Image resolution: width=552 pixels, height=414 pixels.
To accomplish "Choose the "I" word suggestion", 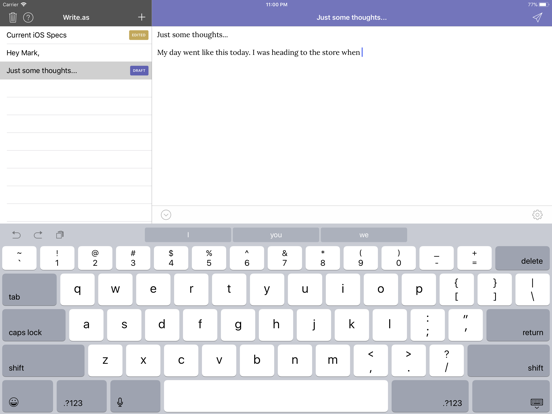I will click(188, 235).
